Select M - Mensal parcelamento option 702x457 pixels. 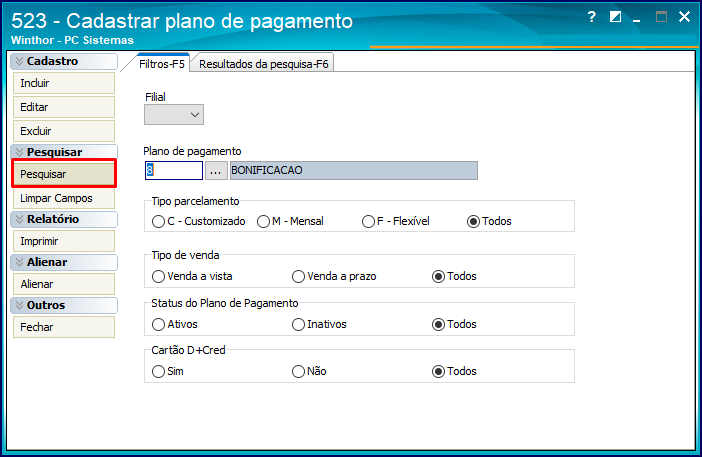[x=290, y=222]
